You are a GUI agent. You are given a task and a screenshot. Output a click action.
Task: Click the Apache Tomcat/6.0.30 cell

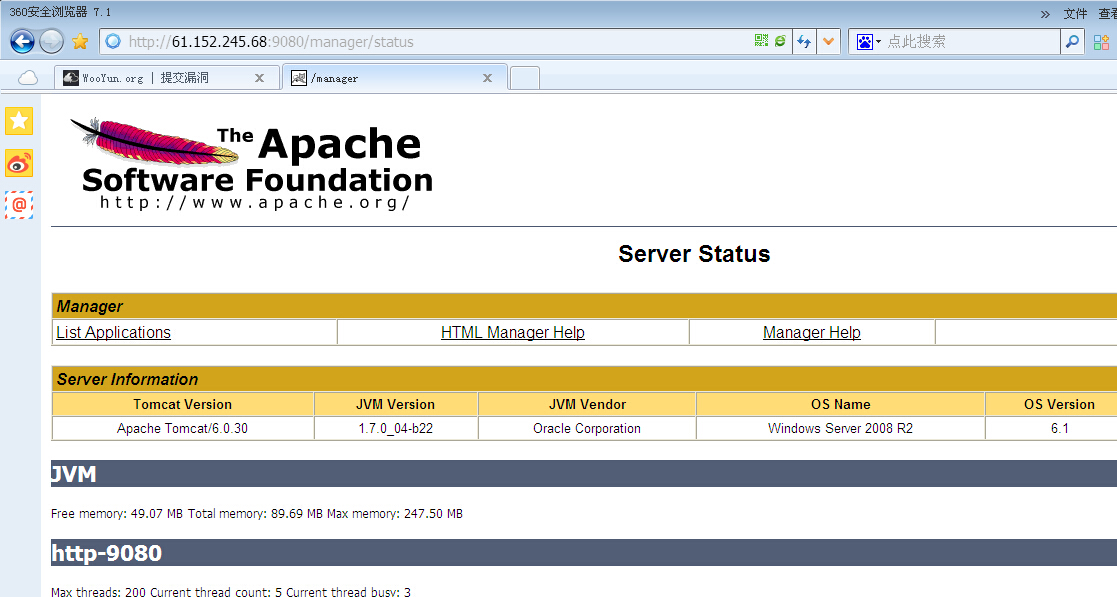[x=182, y=429]
